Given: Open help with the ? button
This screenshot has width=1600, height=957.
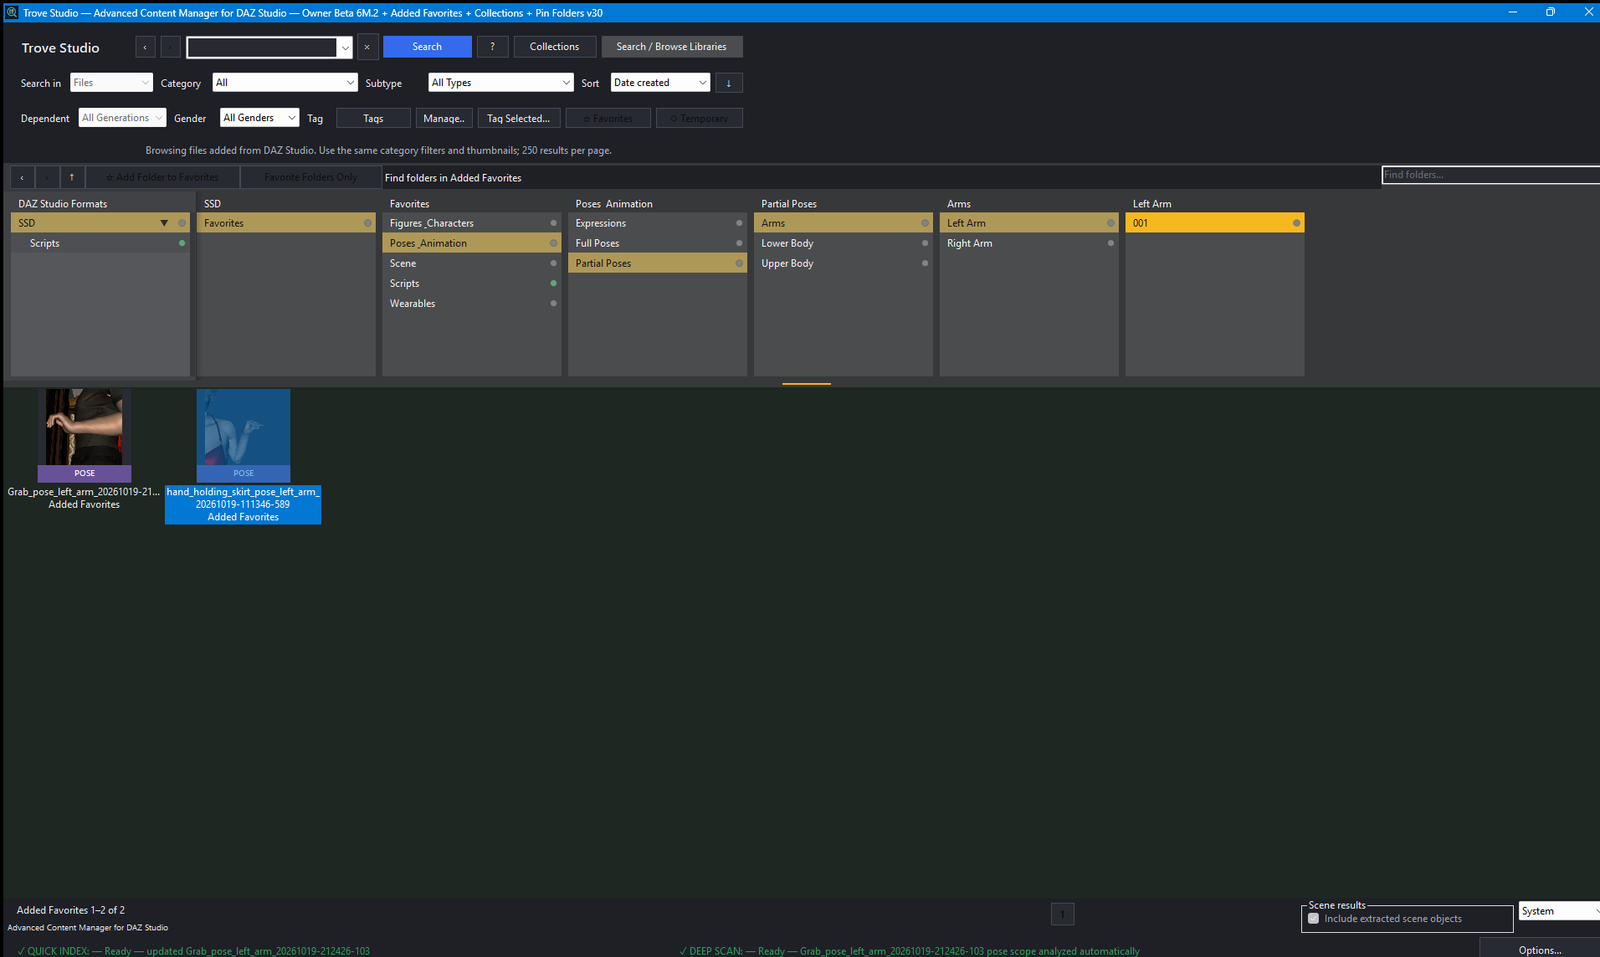Looking at the screenshot, I should tap(492, 47).
